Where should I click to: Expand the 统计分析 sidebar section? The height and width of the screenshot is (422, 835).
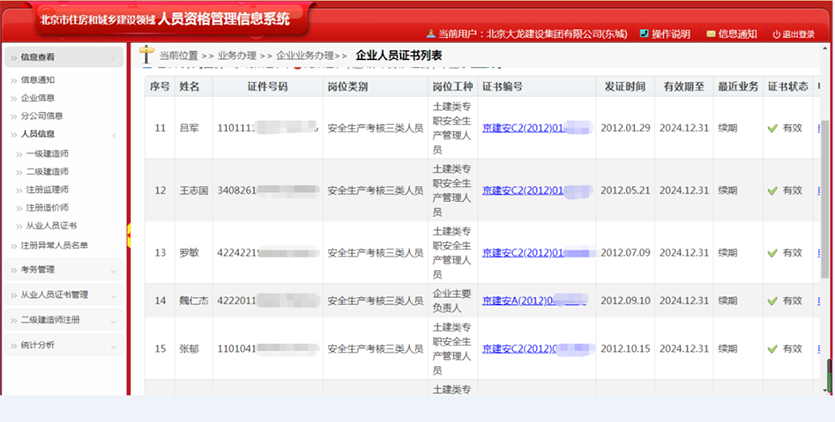[x=114, y=344]
